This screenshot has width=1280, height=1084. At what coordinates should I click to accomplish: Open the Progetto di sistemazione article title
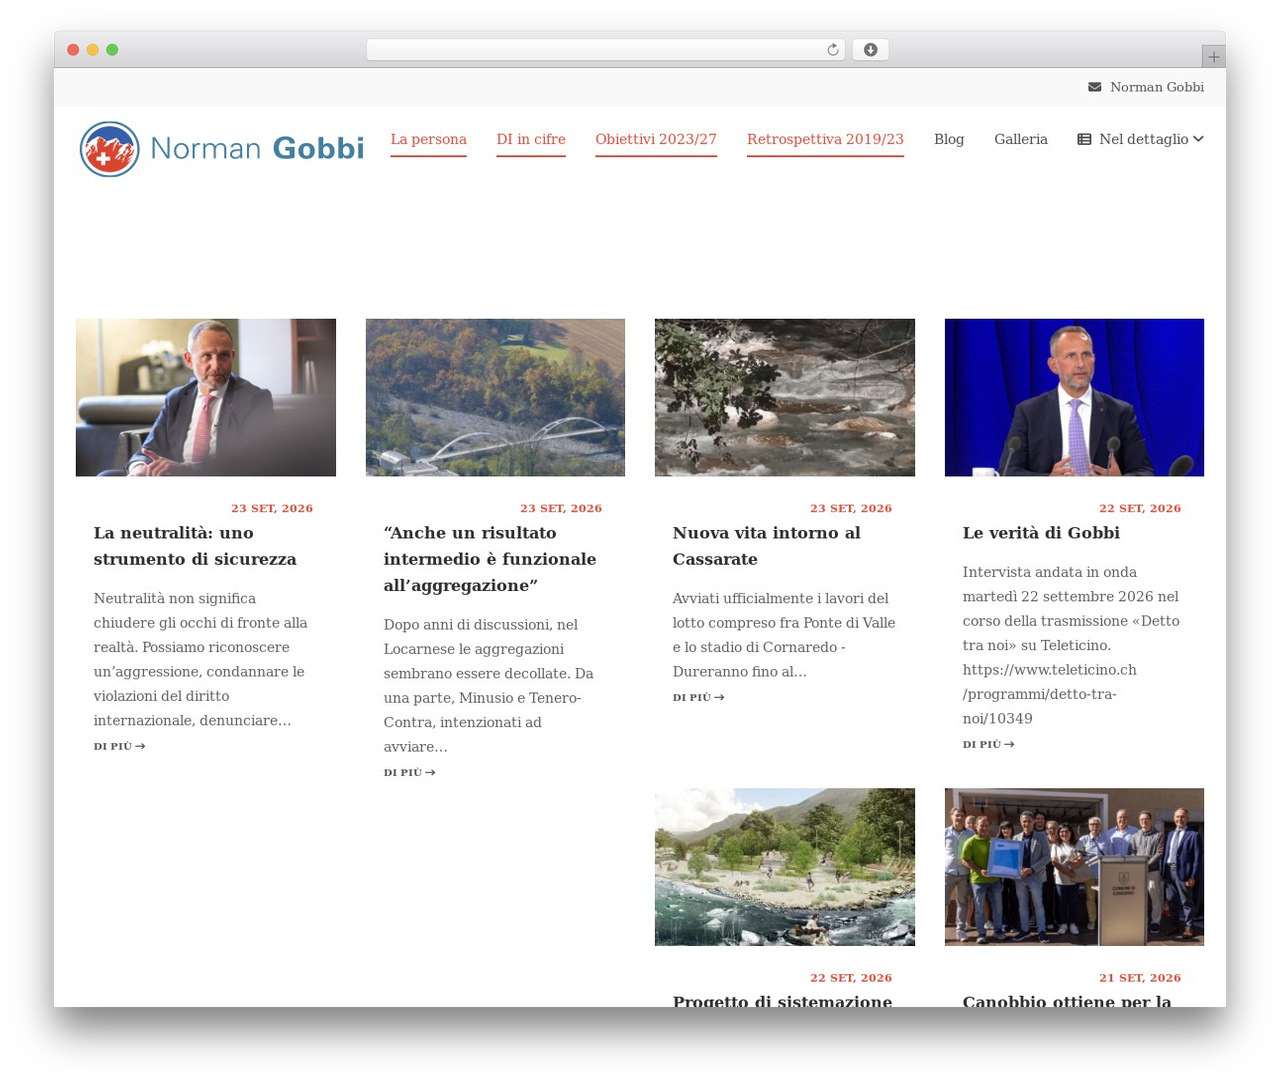tap(782, 1001)
